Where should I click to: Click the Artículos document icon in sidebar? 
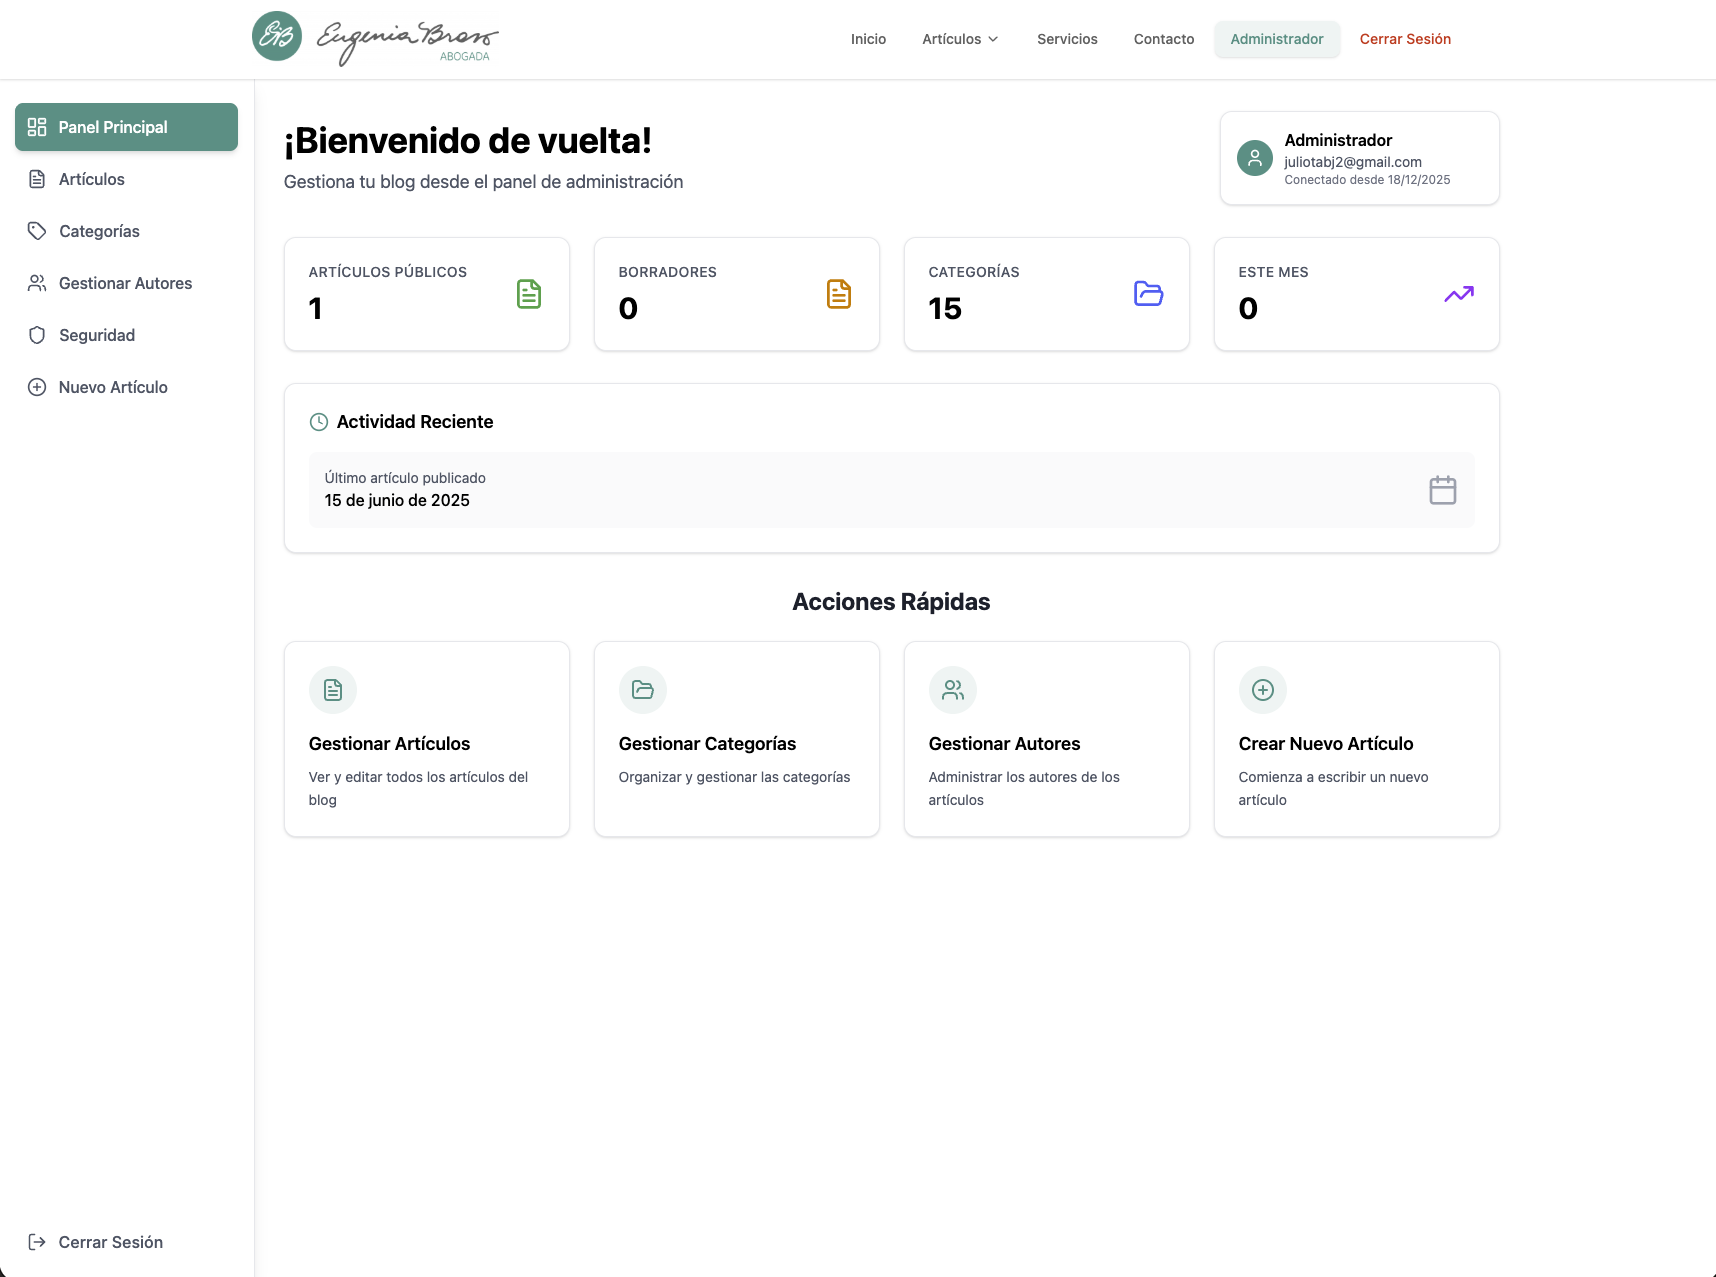point(37,179)
